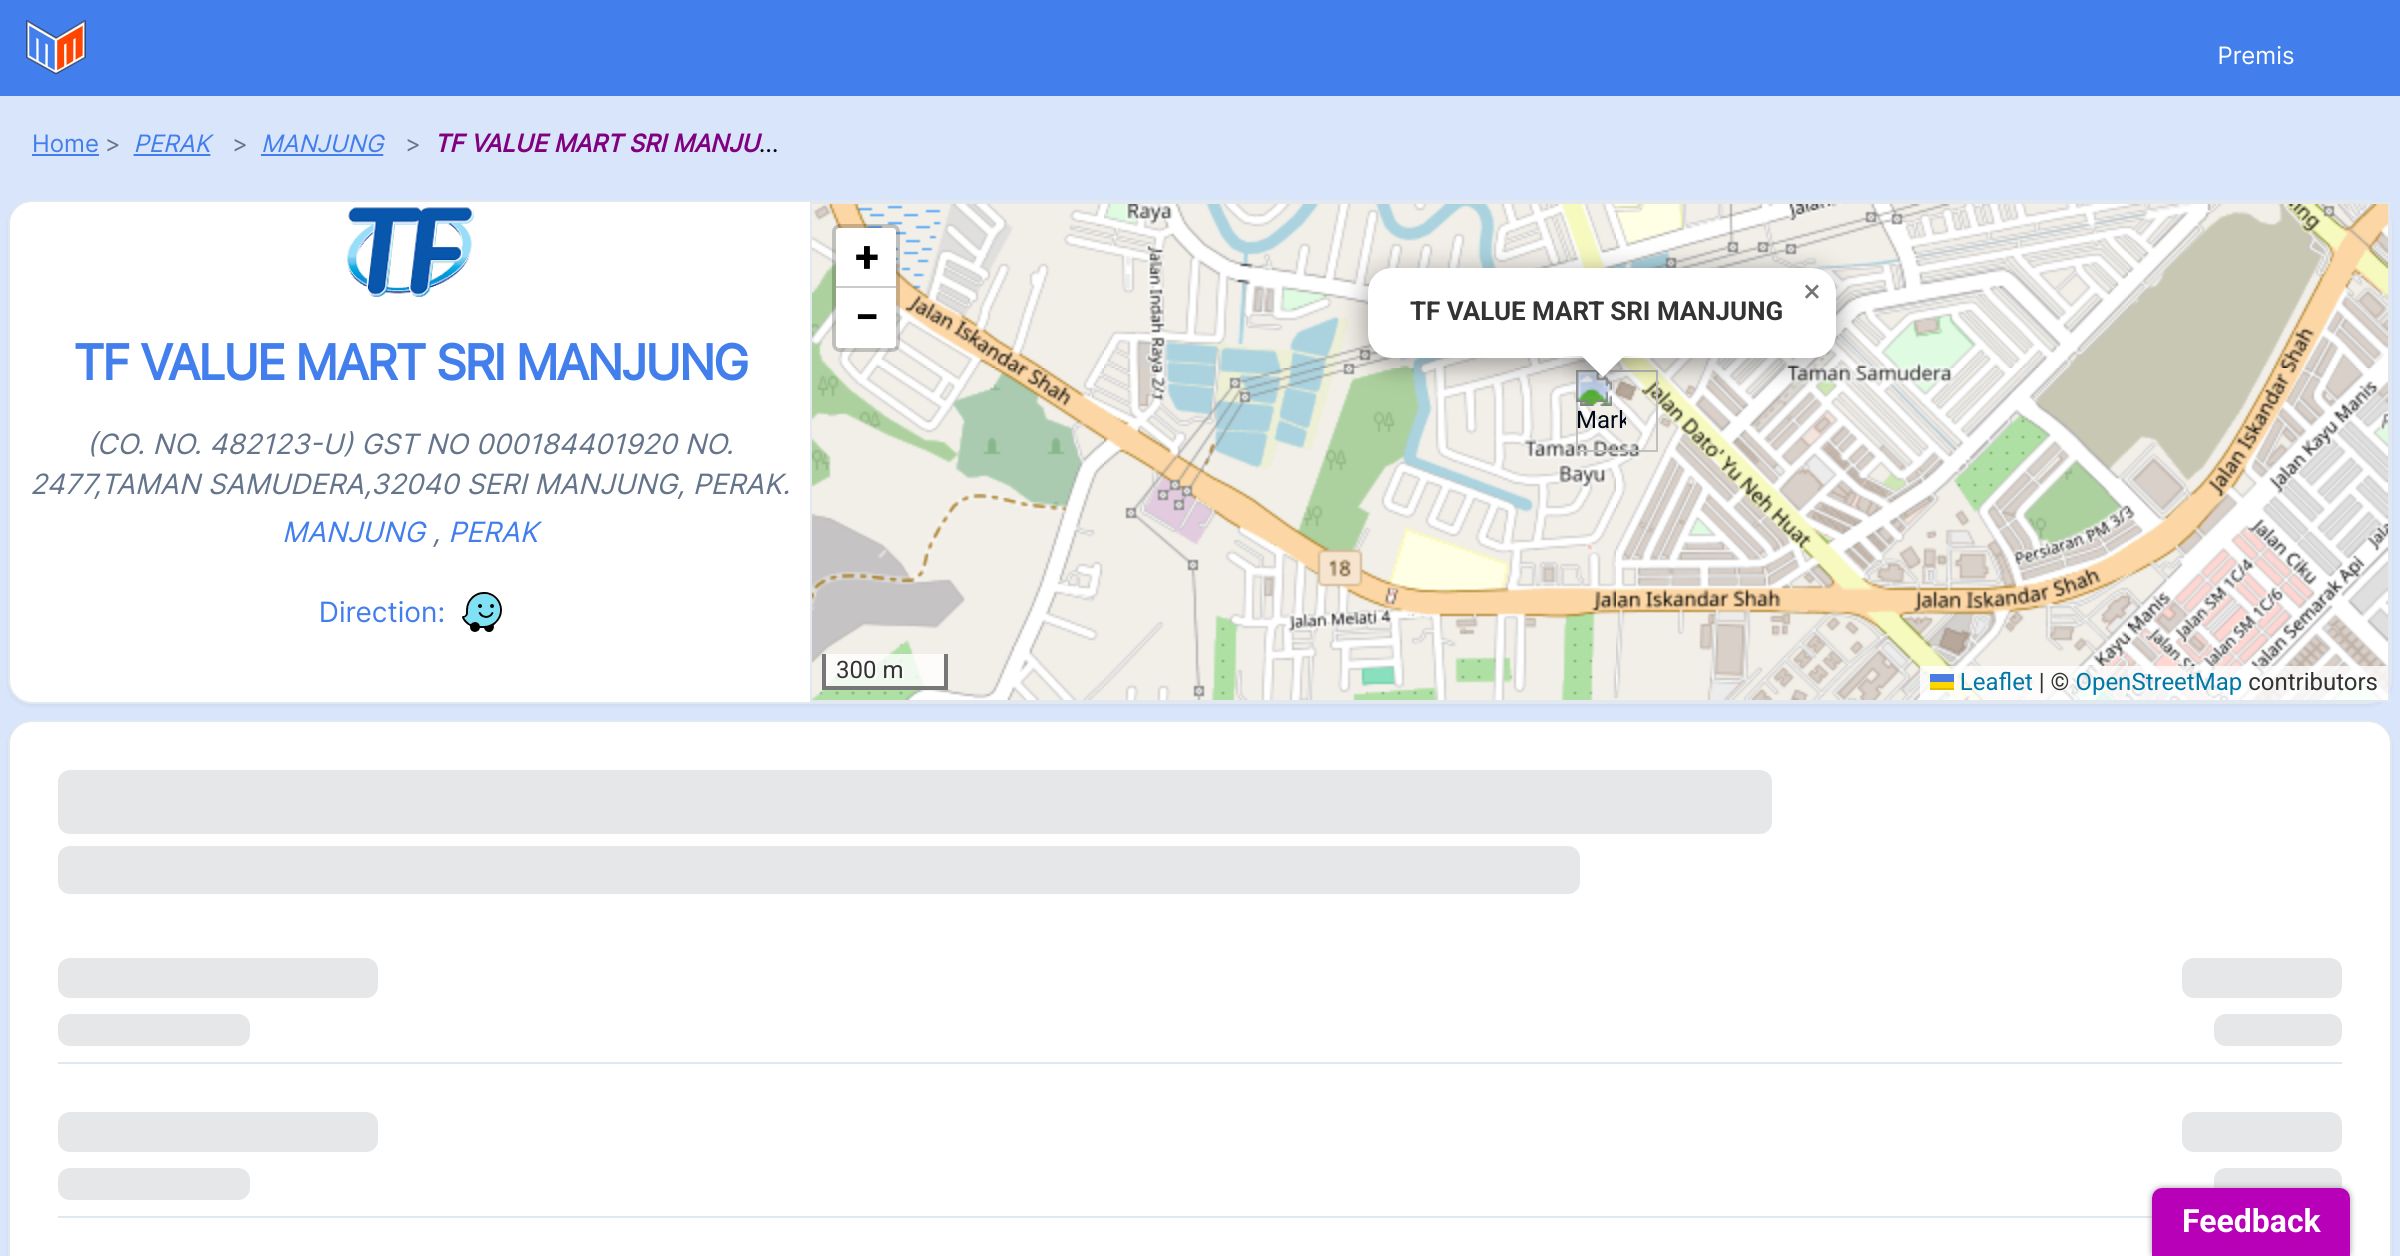This screenshot has height=1256, width=2400.
Task: Click the Direction label
Action: [x=381, y=612]
